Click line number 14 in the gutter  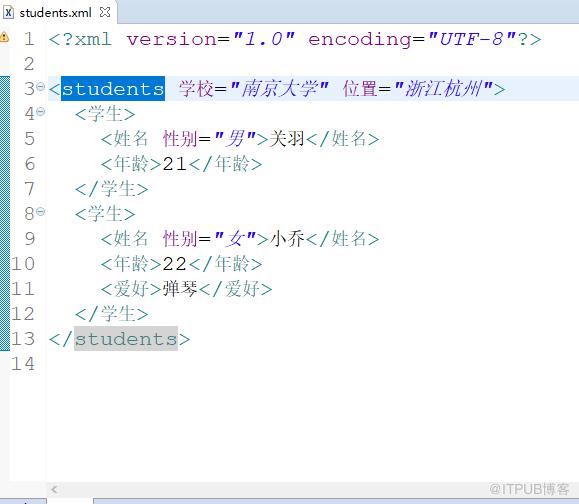pyautogui.click(x=23, y=364)
